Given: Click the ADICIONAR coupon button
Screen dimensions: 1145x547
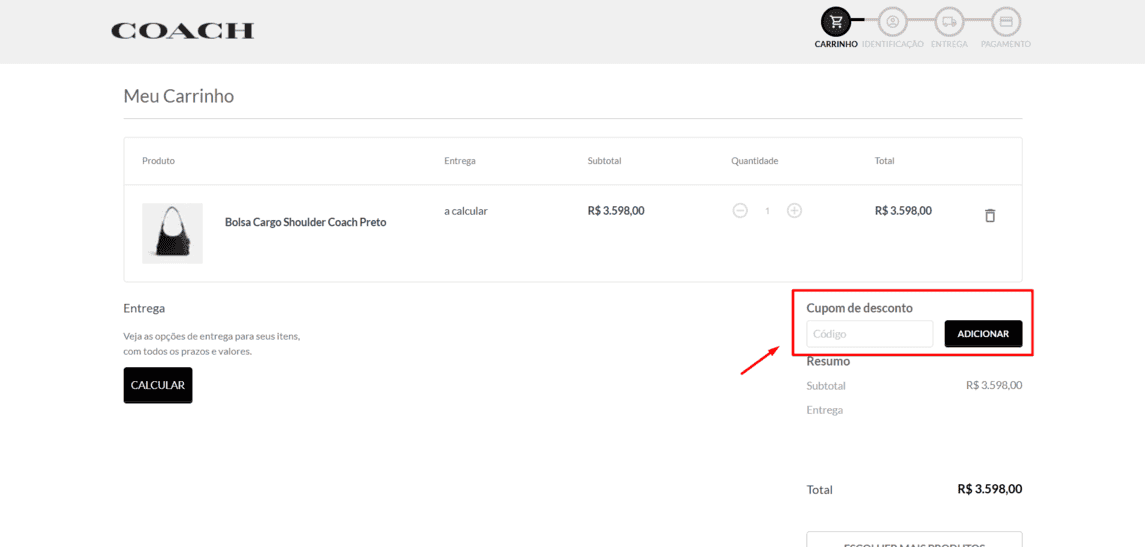Looking at the screenshot, I should pyautogui.click(x=984, y=334).
